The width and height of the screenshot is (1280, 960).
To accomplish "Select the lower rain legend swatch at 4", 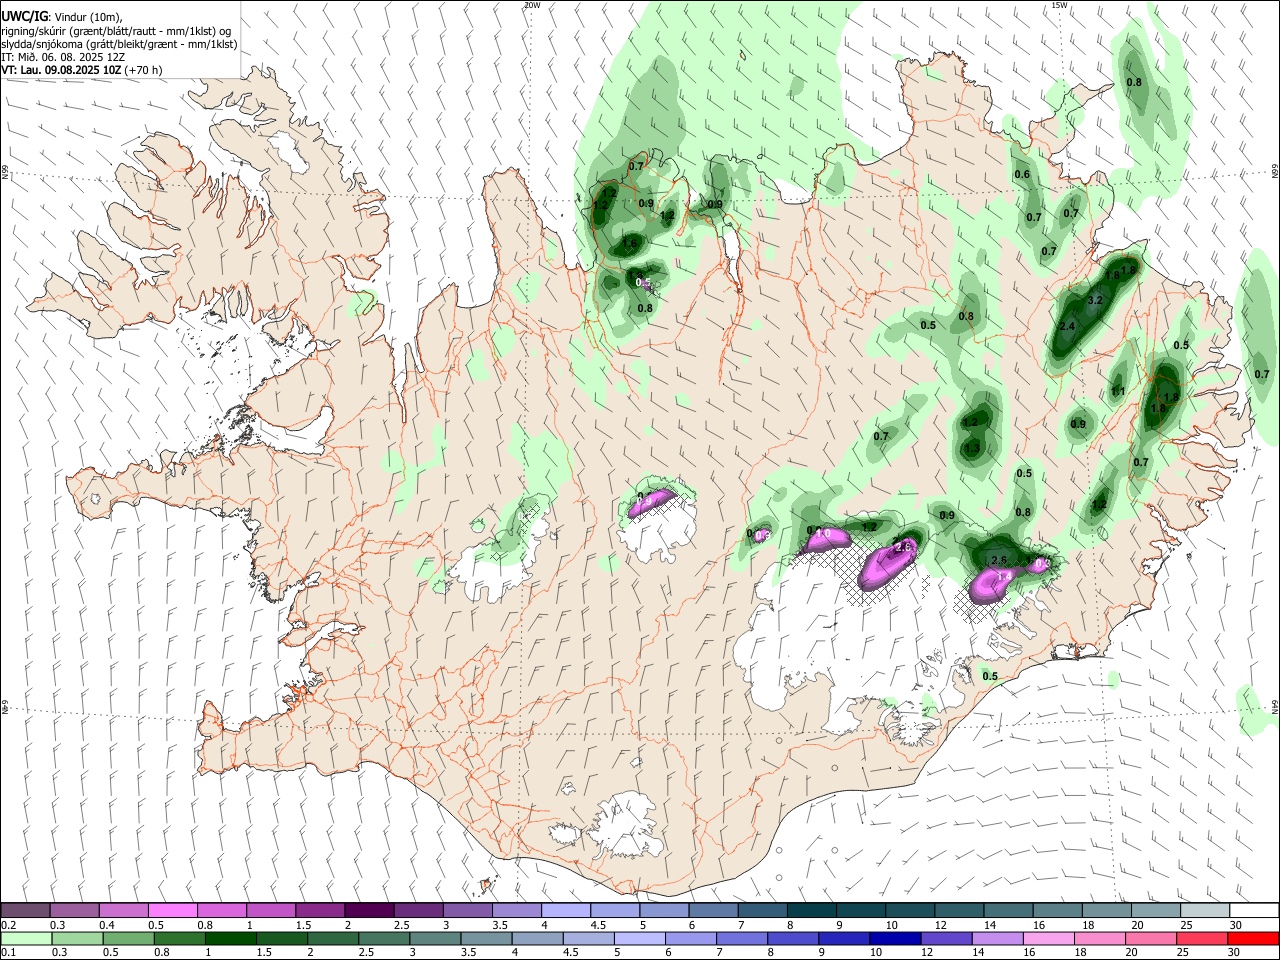I will coord(537,938).
